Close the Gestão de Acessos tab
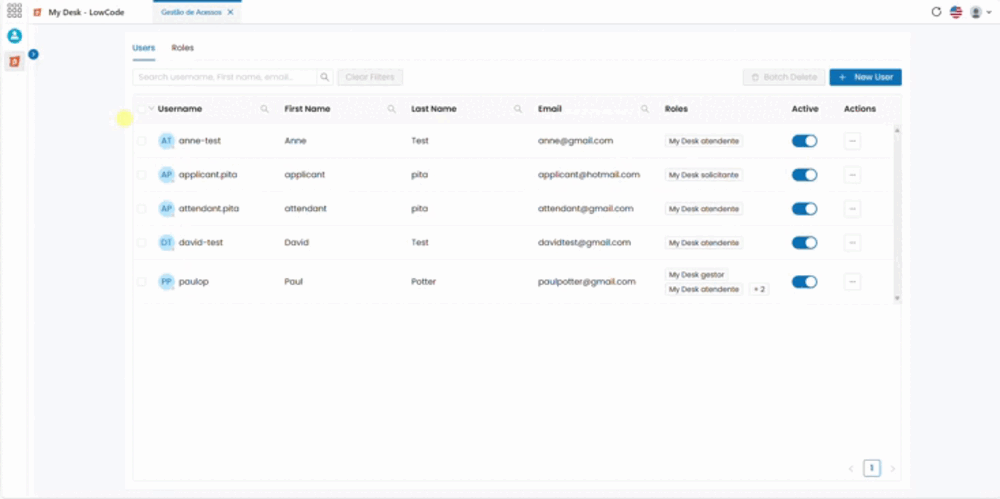The width and height of the screenshot is (1000, 499). tap(230, 12)
